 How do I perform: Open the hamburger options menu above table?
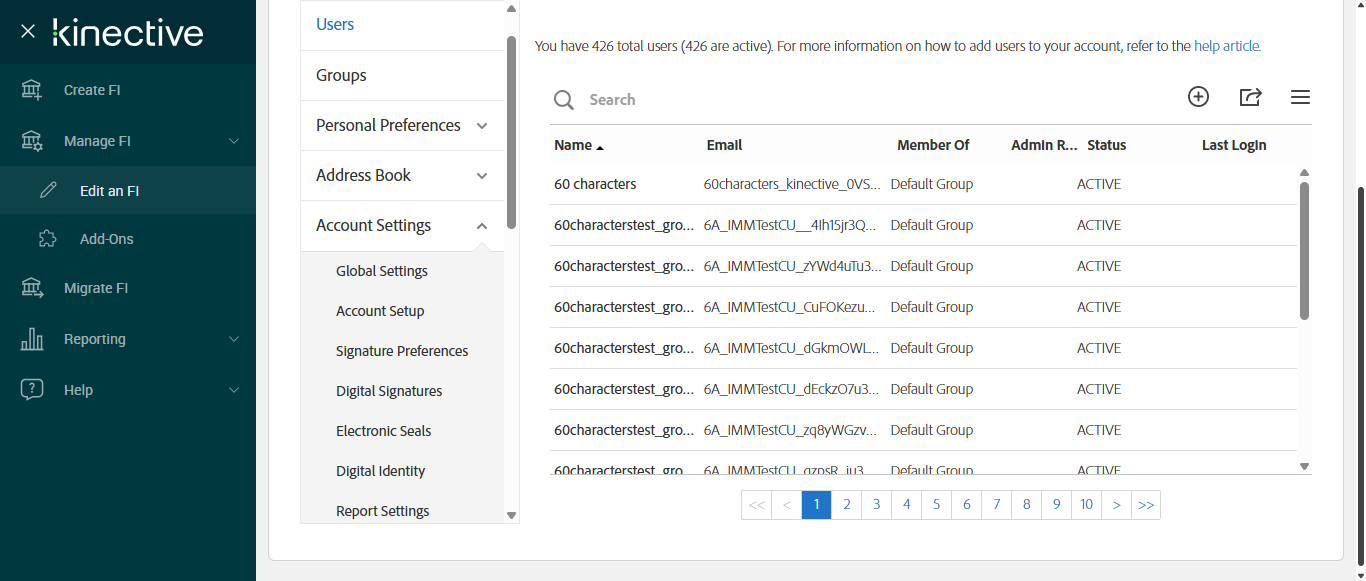coord(1300,97)
